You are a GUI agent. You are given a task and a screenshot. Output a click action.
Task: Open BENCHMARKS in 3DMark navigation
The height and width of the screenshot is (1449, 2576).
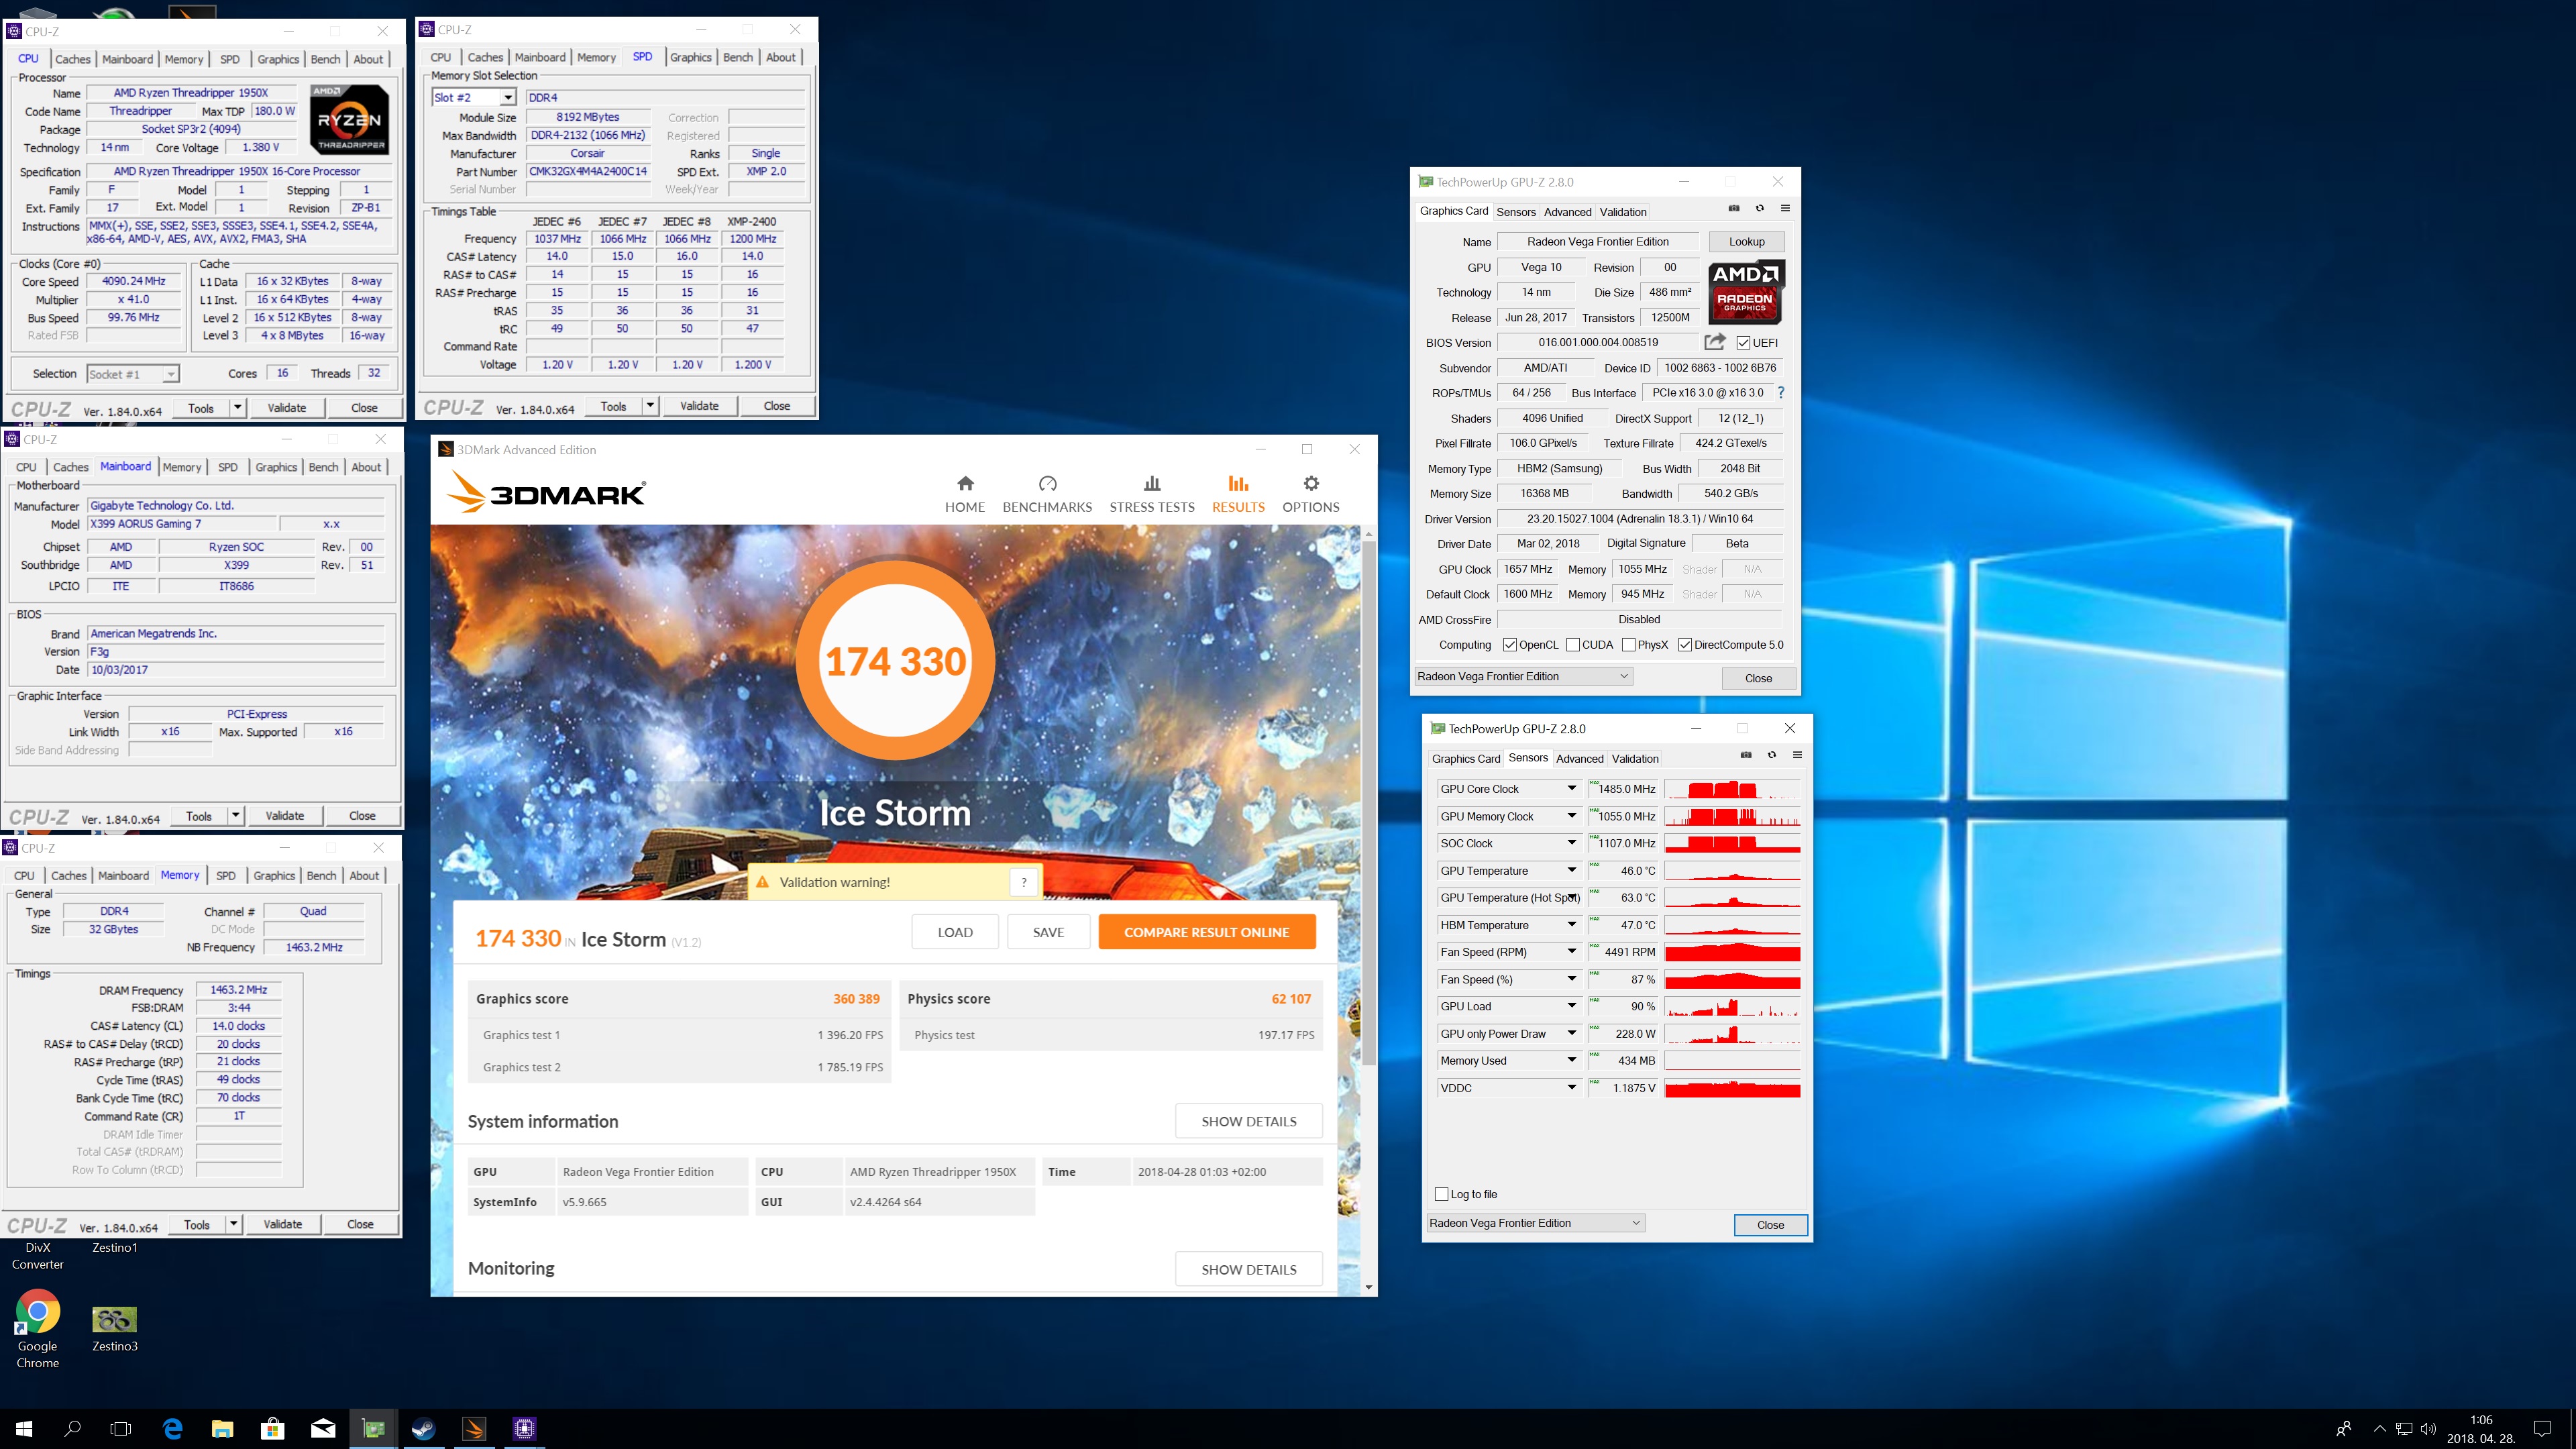tap(1047, 494)
